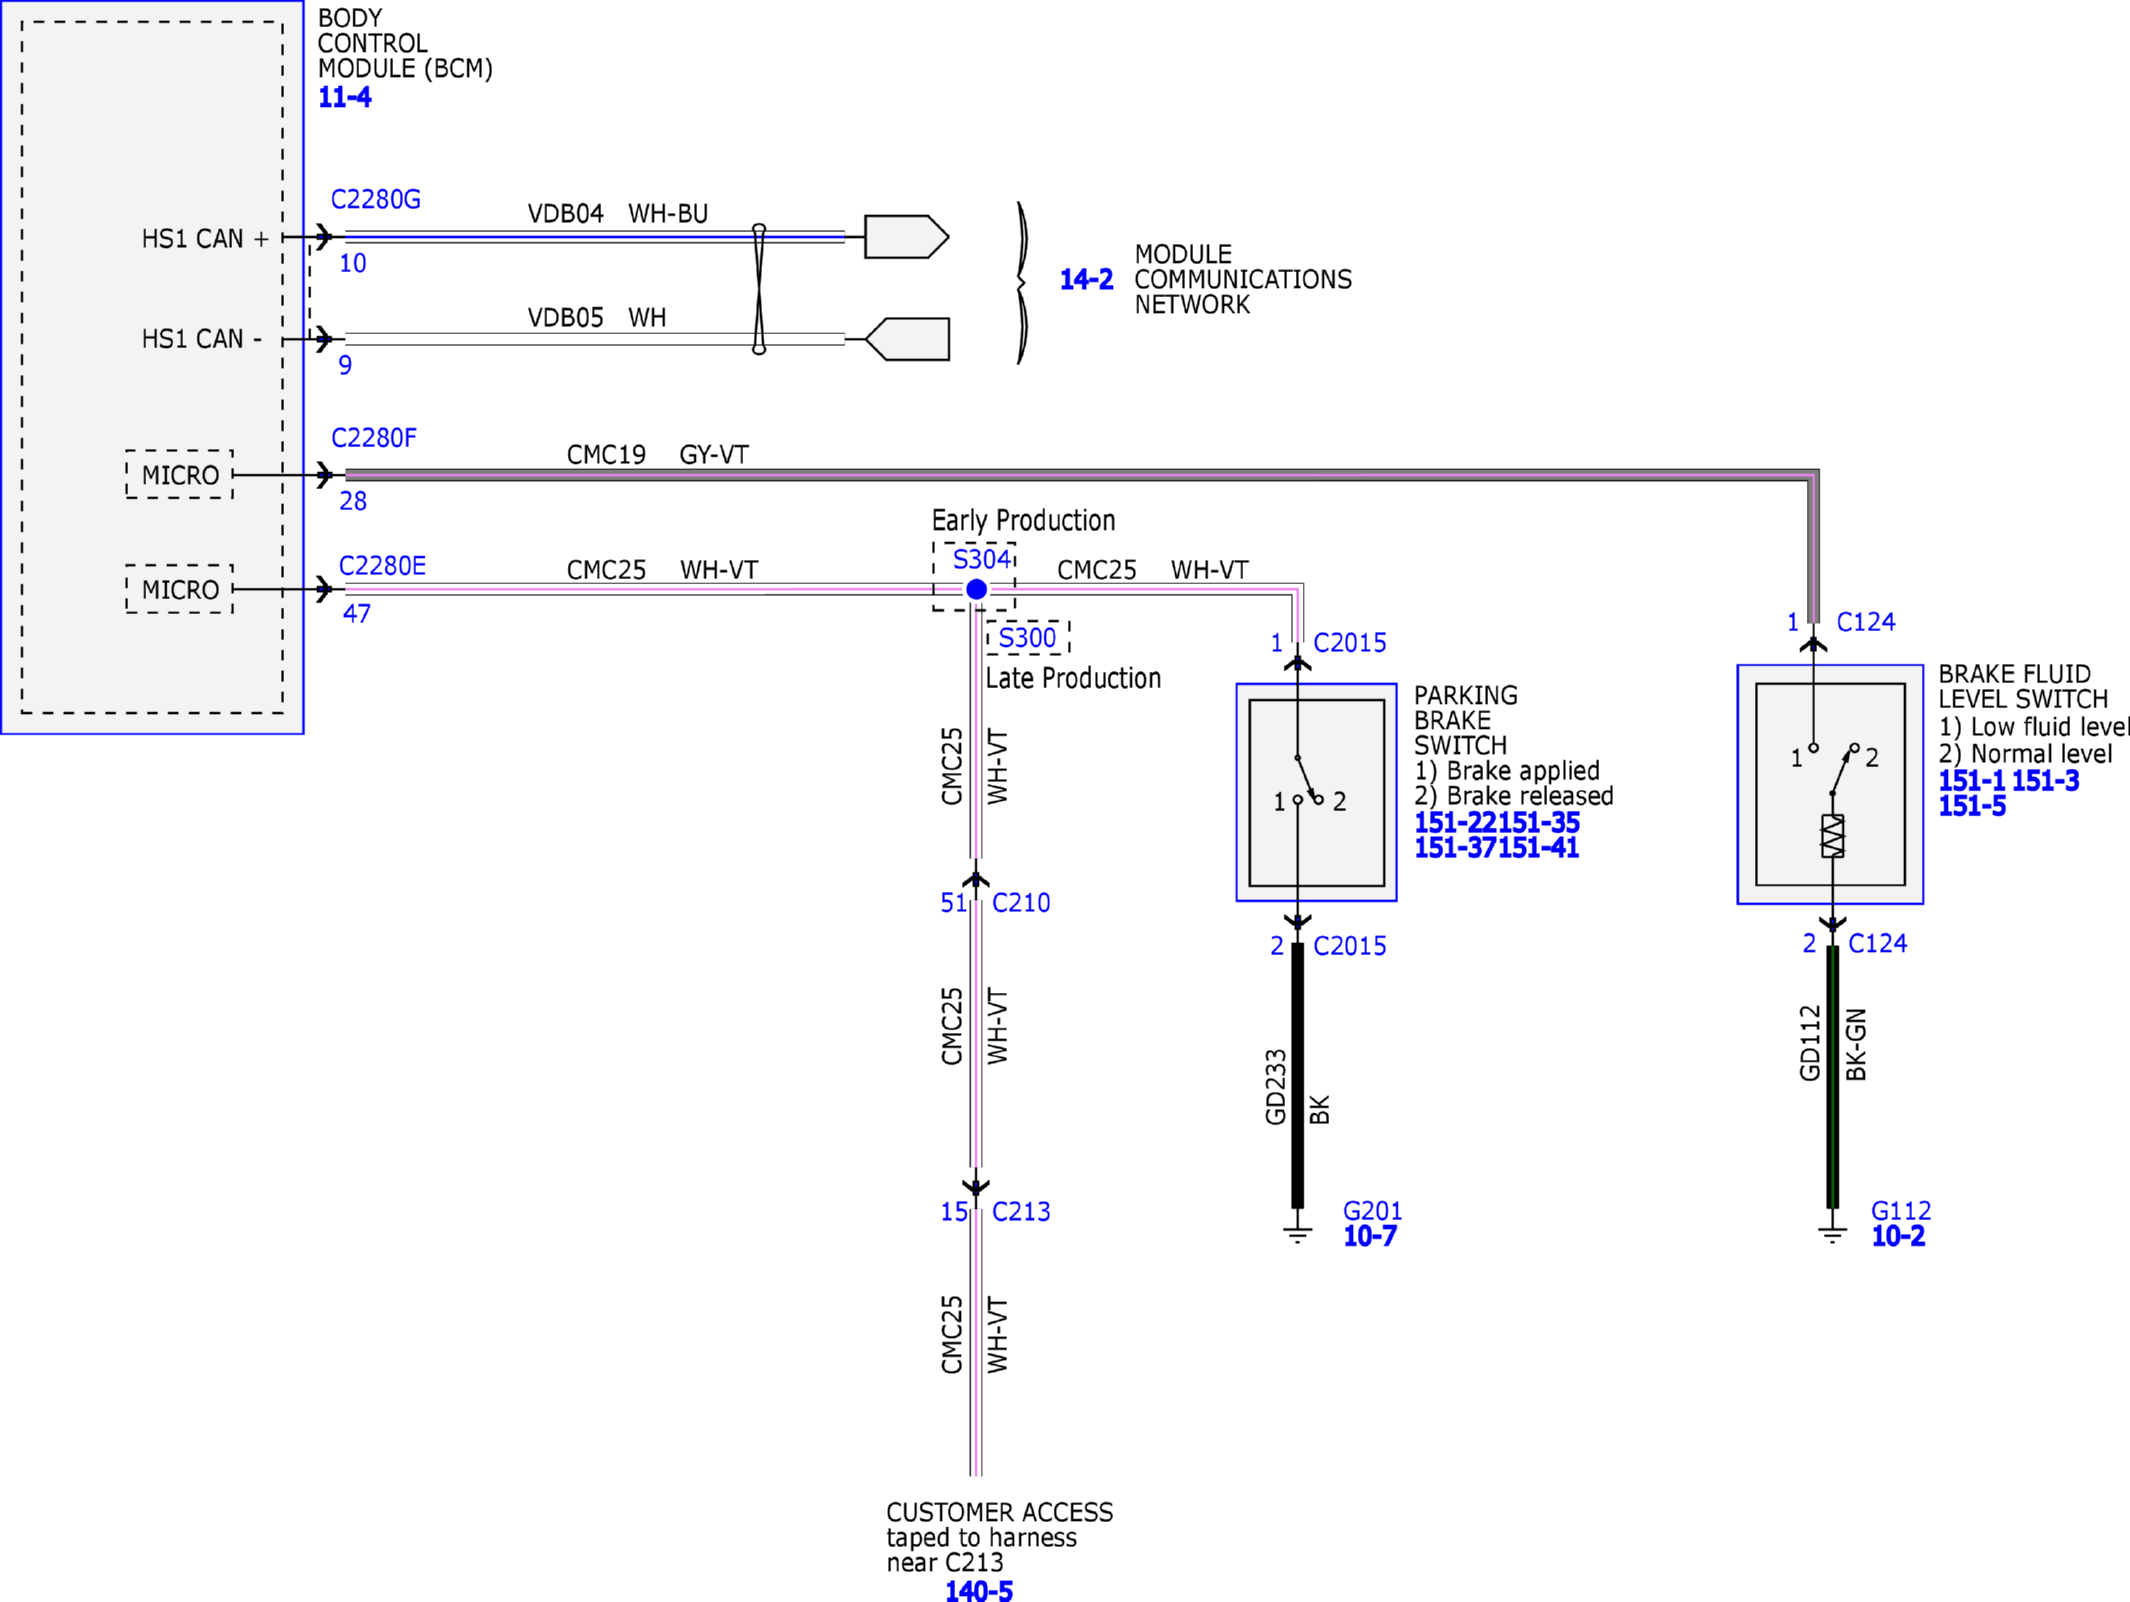This screenshot has width=2130, height=1602.
Task: Click the C213 connector label
Action: (1021, 1212)
